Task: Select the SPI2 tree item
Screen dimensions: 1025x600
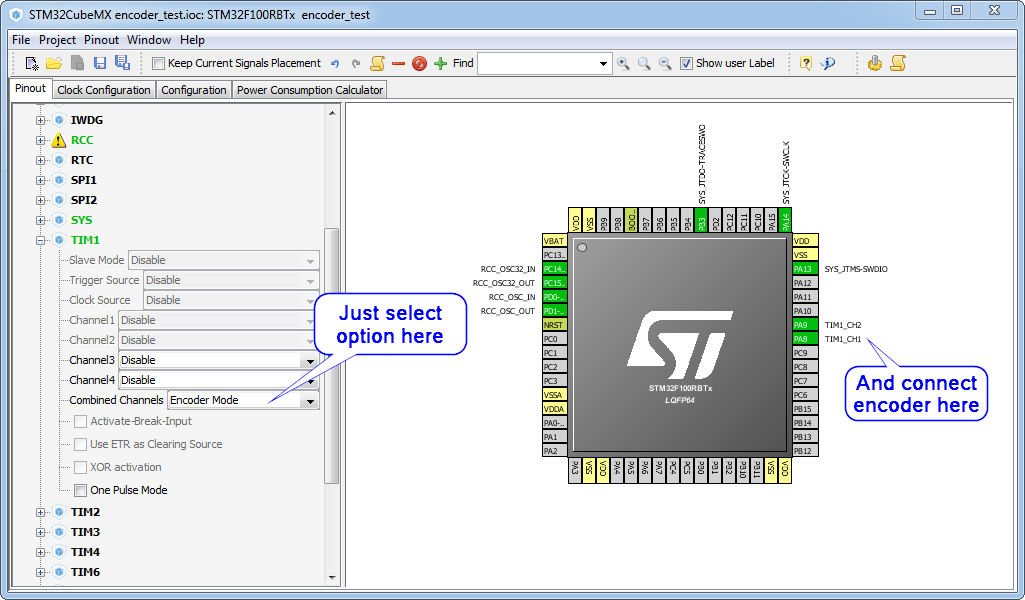Action: point(84,200)
